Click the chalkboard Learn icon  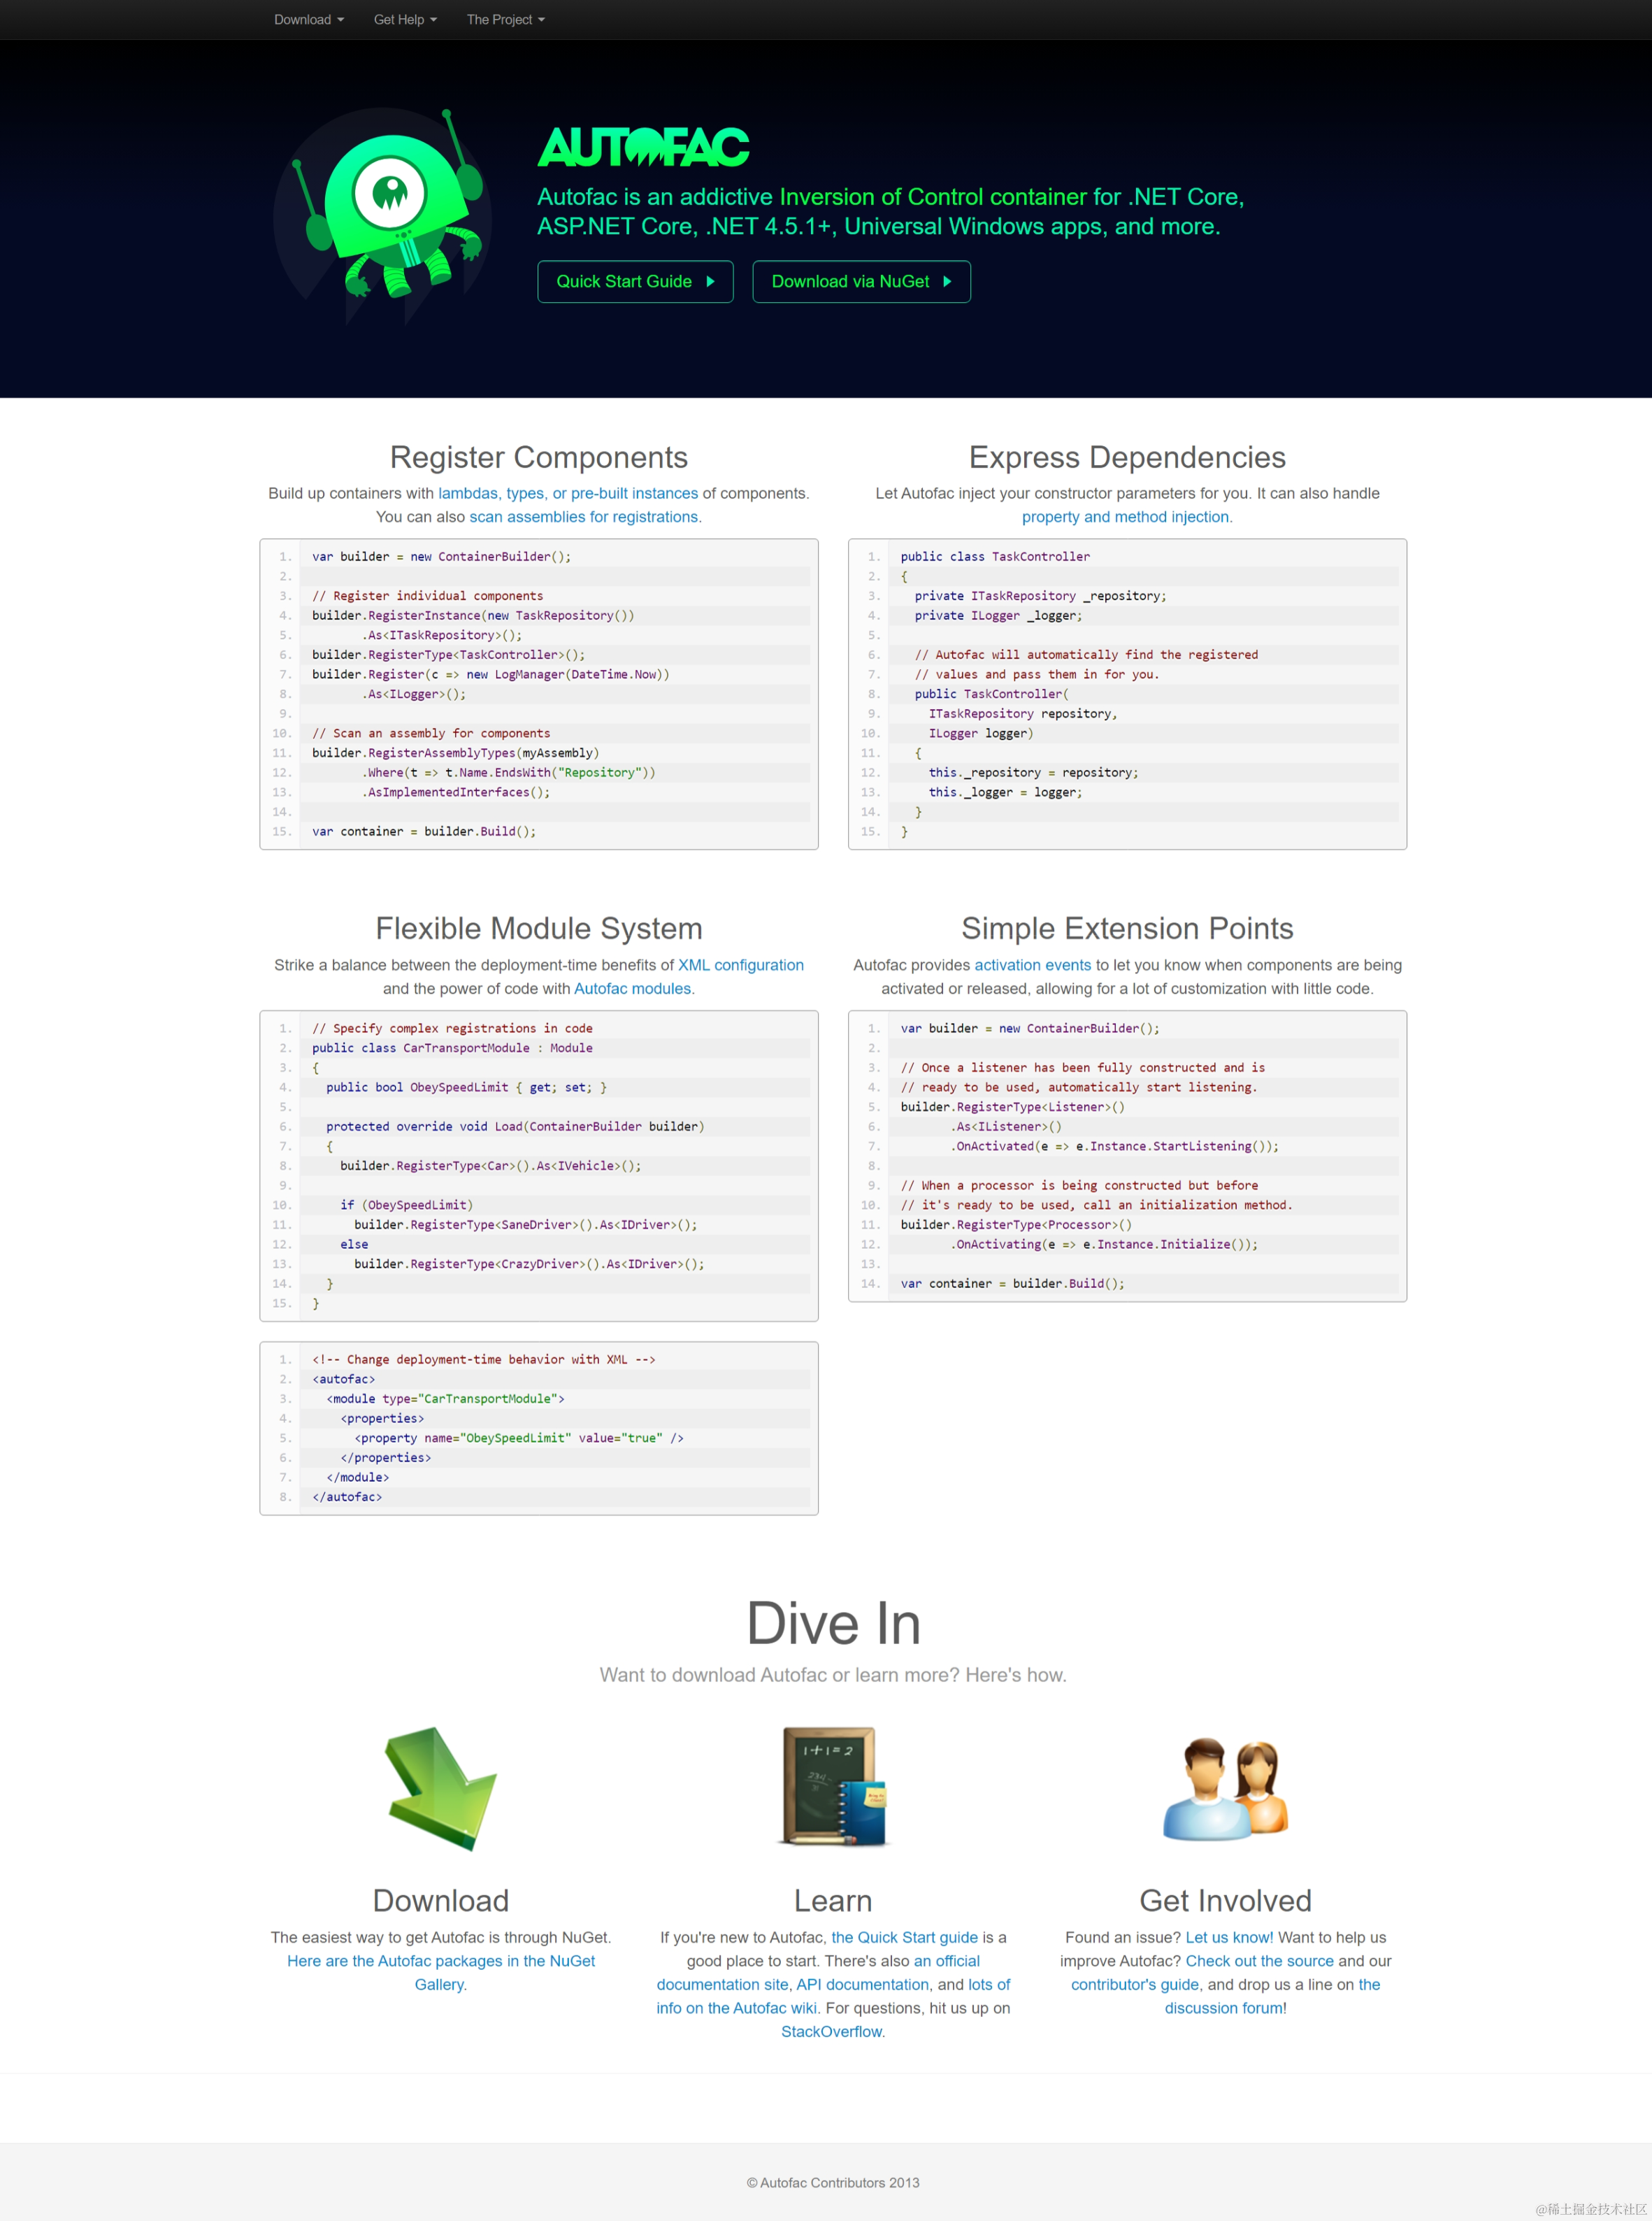point(833,1786)
